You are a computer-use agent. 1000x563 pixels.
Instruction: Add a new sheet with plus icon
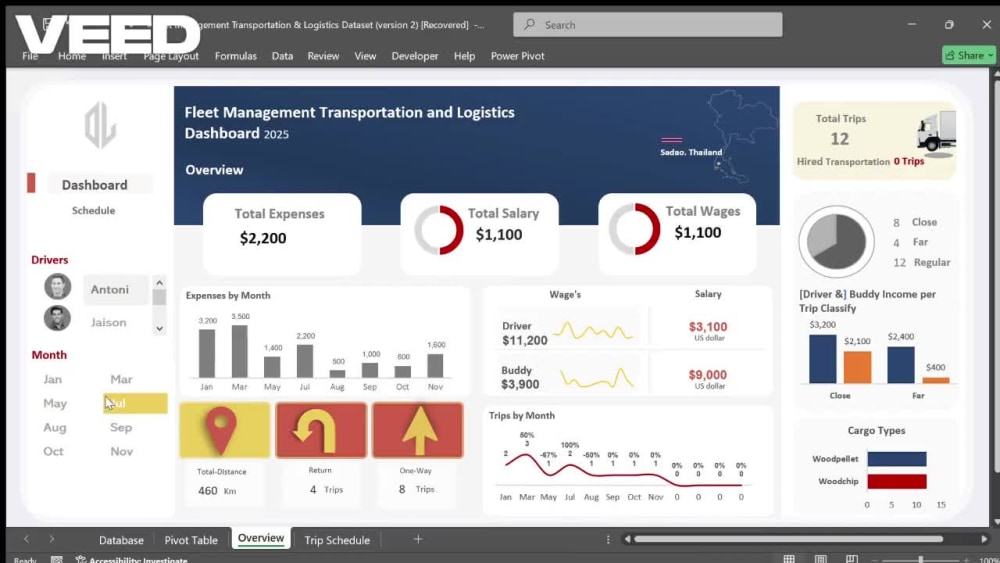coord(418,539)
